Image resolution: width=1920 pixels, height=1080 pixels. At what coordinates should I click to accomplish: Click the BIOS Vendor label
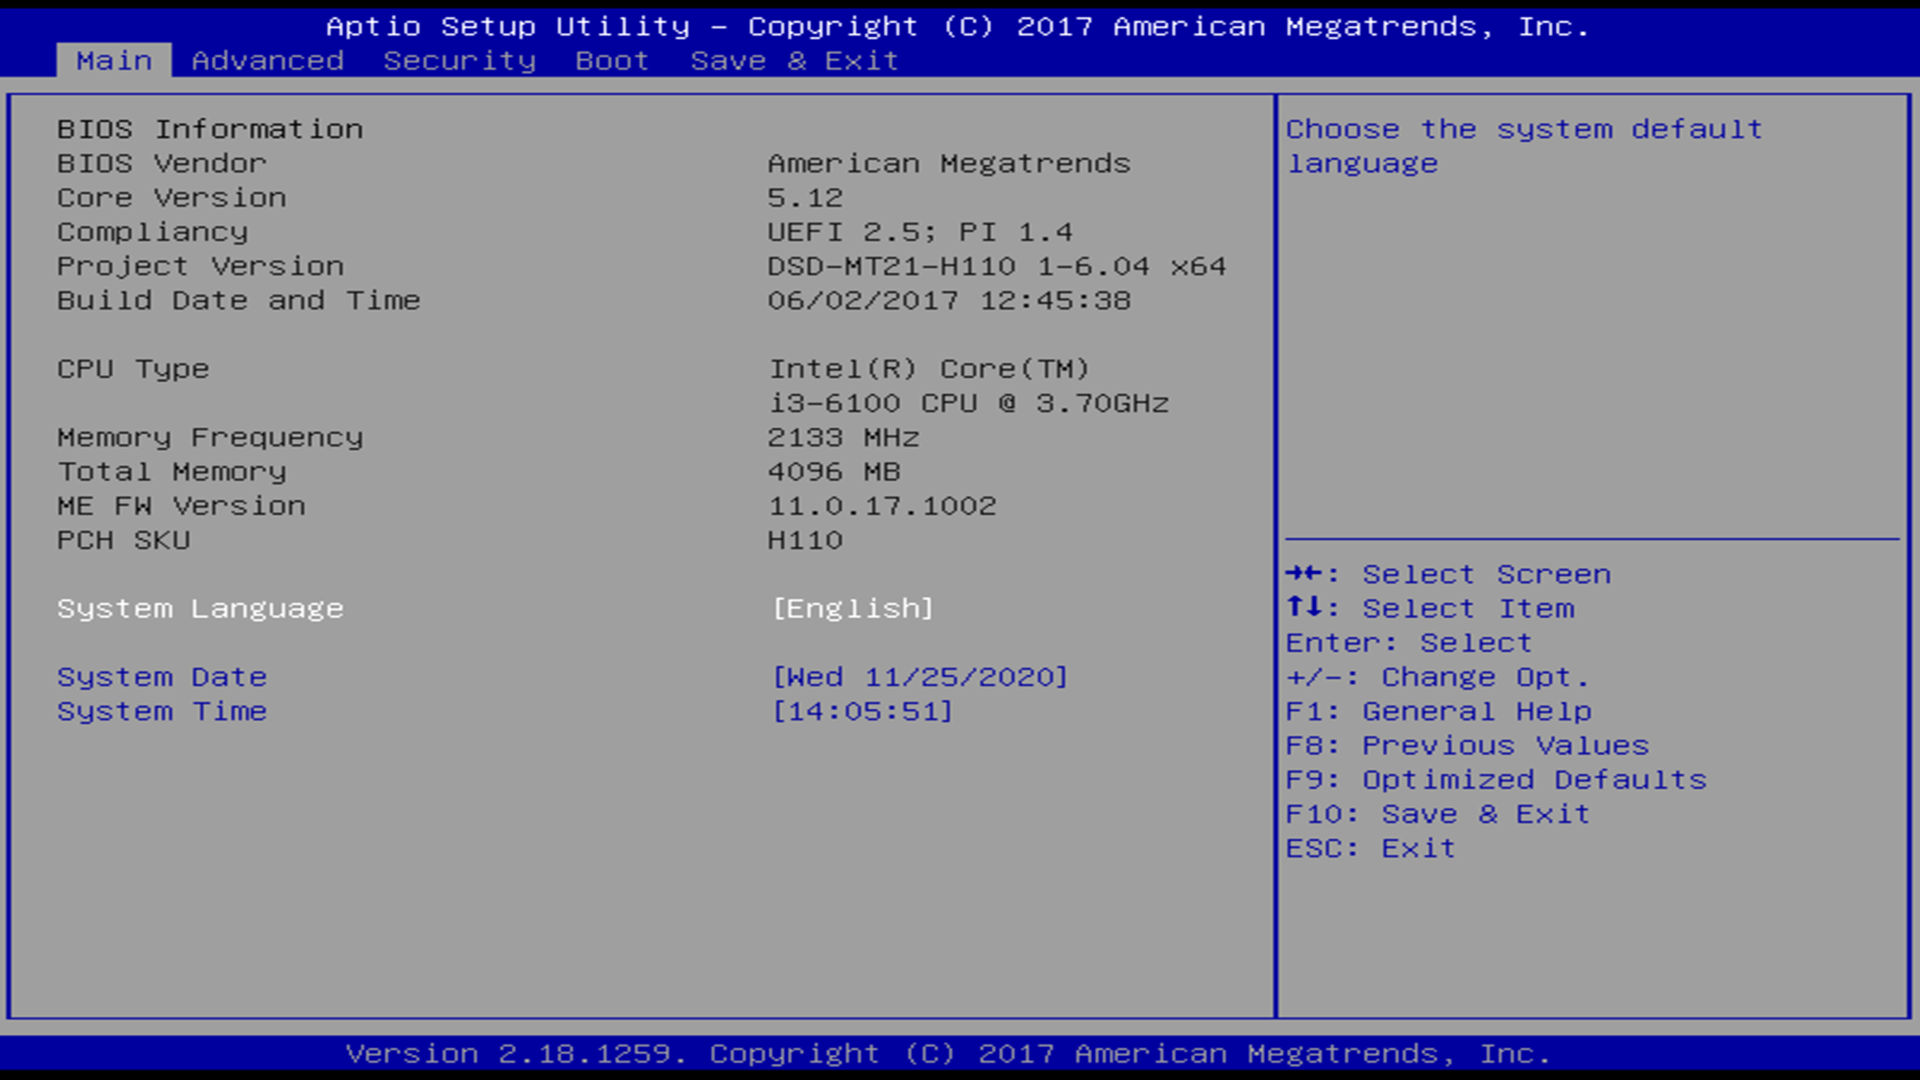click(x=162, y=163)
